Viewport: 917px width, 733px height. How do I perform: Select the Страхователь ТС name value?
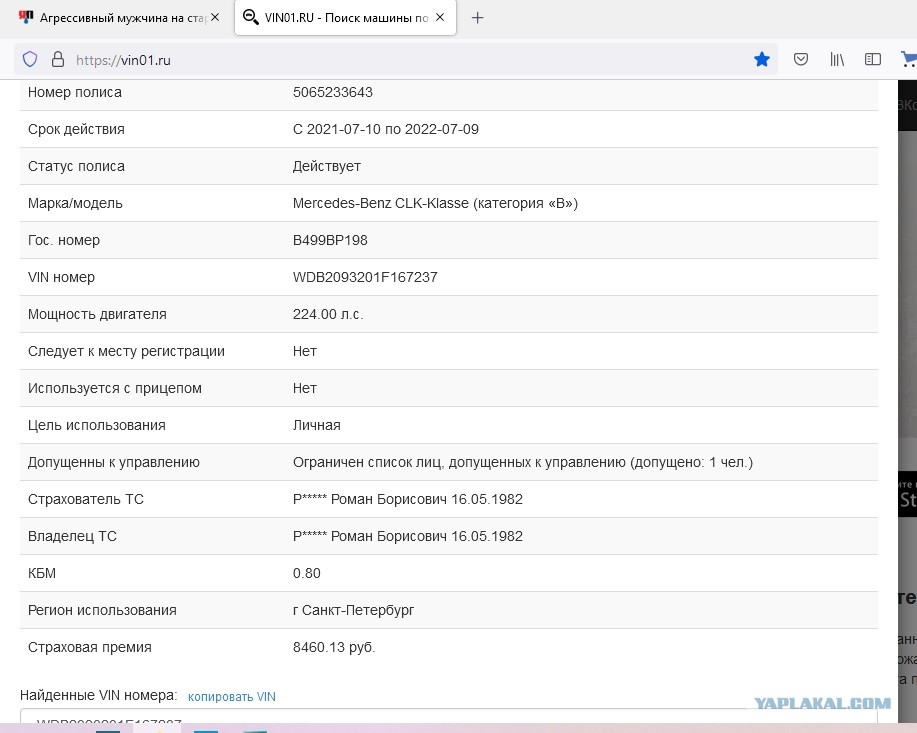coord(408,499)
